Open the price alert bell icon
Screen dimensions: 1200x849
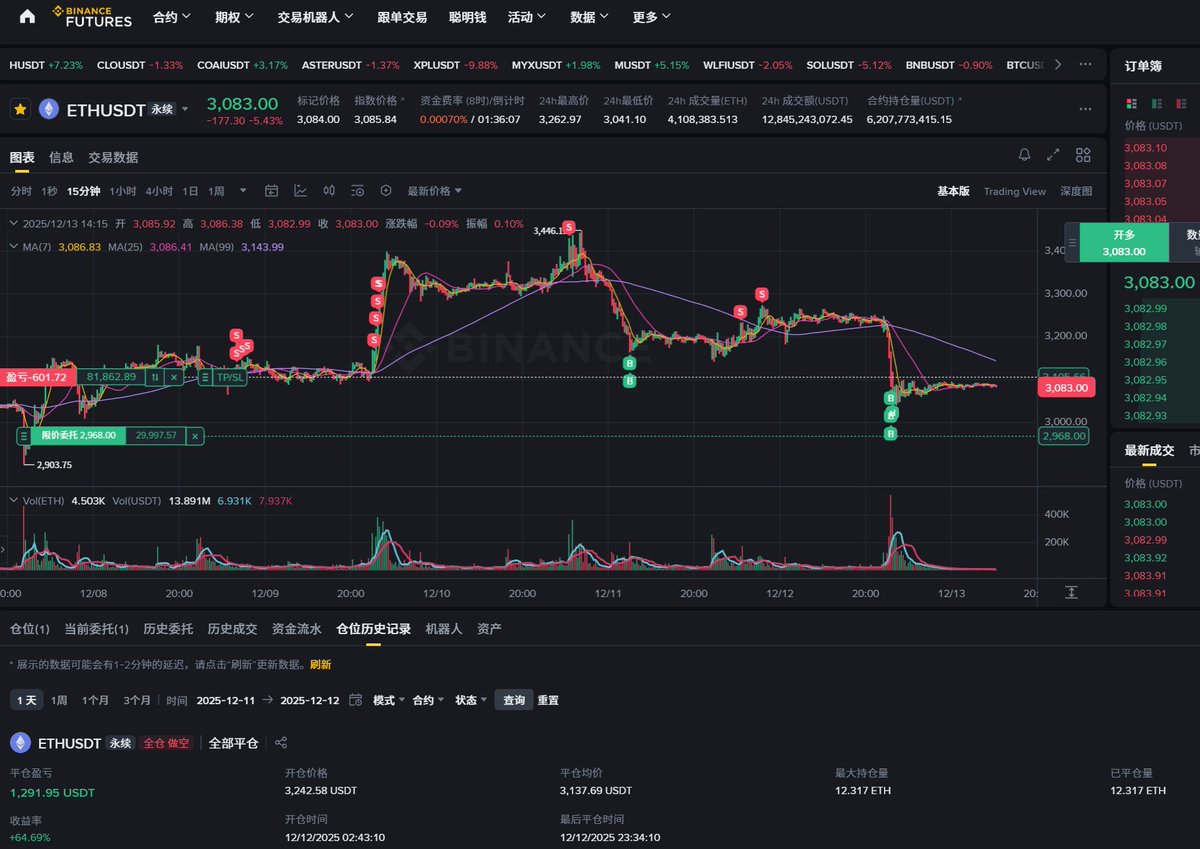pos(1024,155)
